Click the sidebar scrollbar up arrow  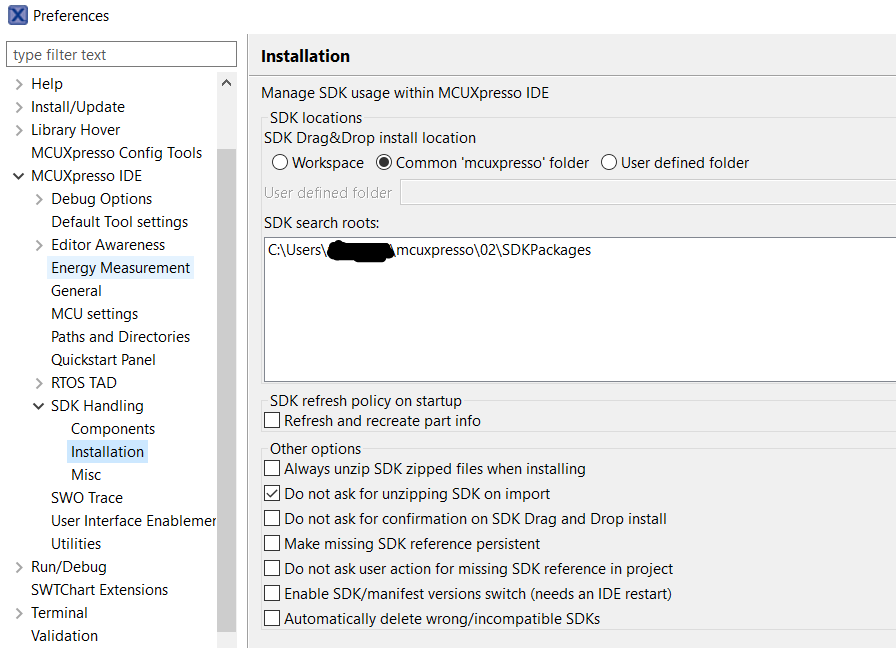(226, 82)
